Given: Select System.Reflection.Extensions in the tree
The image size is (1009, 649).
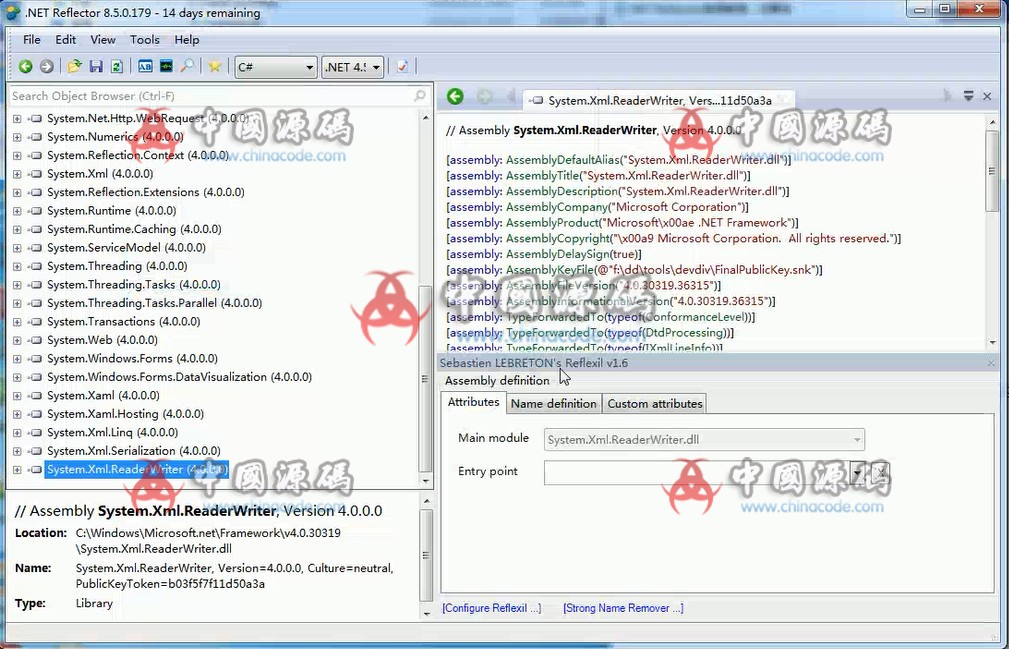Looking at the screenshot, I should (x=145, y=192).
